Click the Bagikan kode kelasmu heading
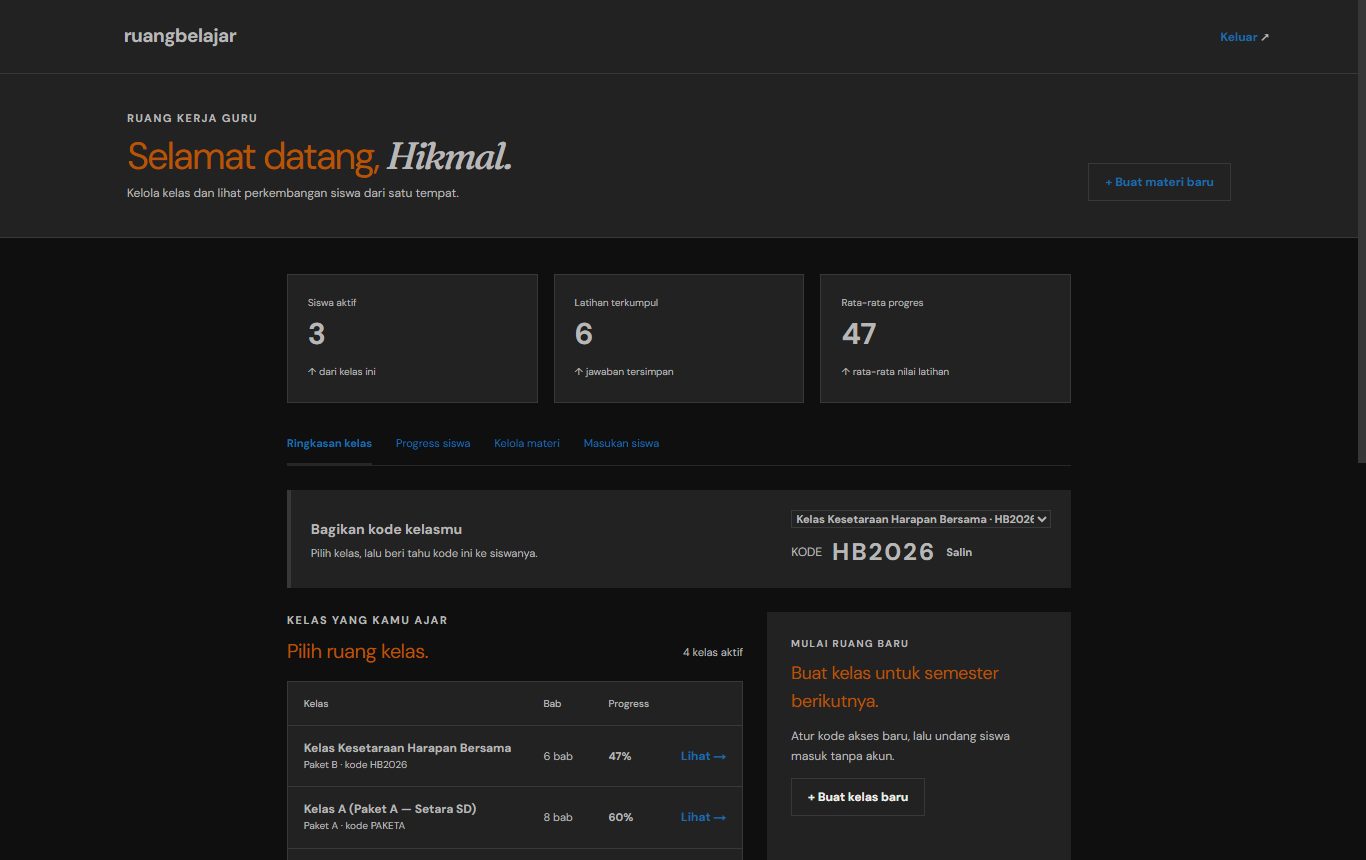1366x860 pixels. pyautogui.click(x=386, y=529)
